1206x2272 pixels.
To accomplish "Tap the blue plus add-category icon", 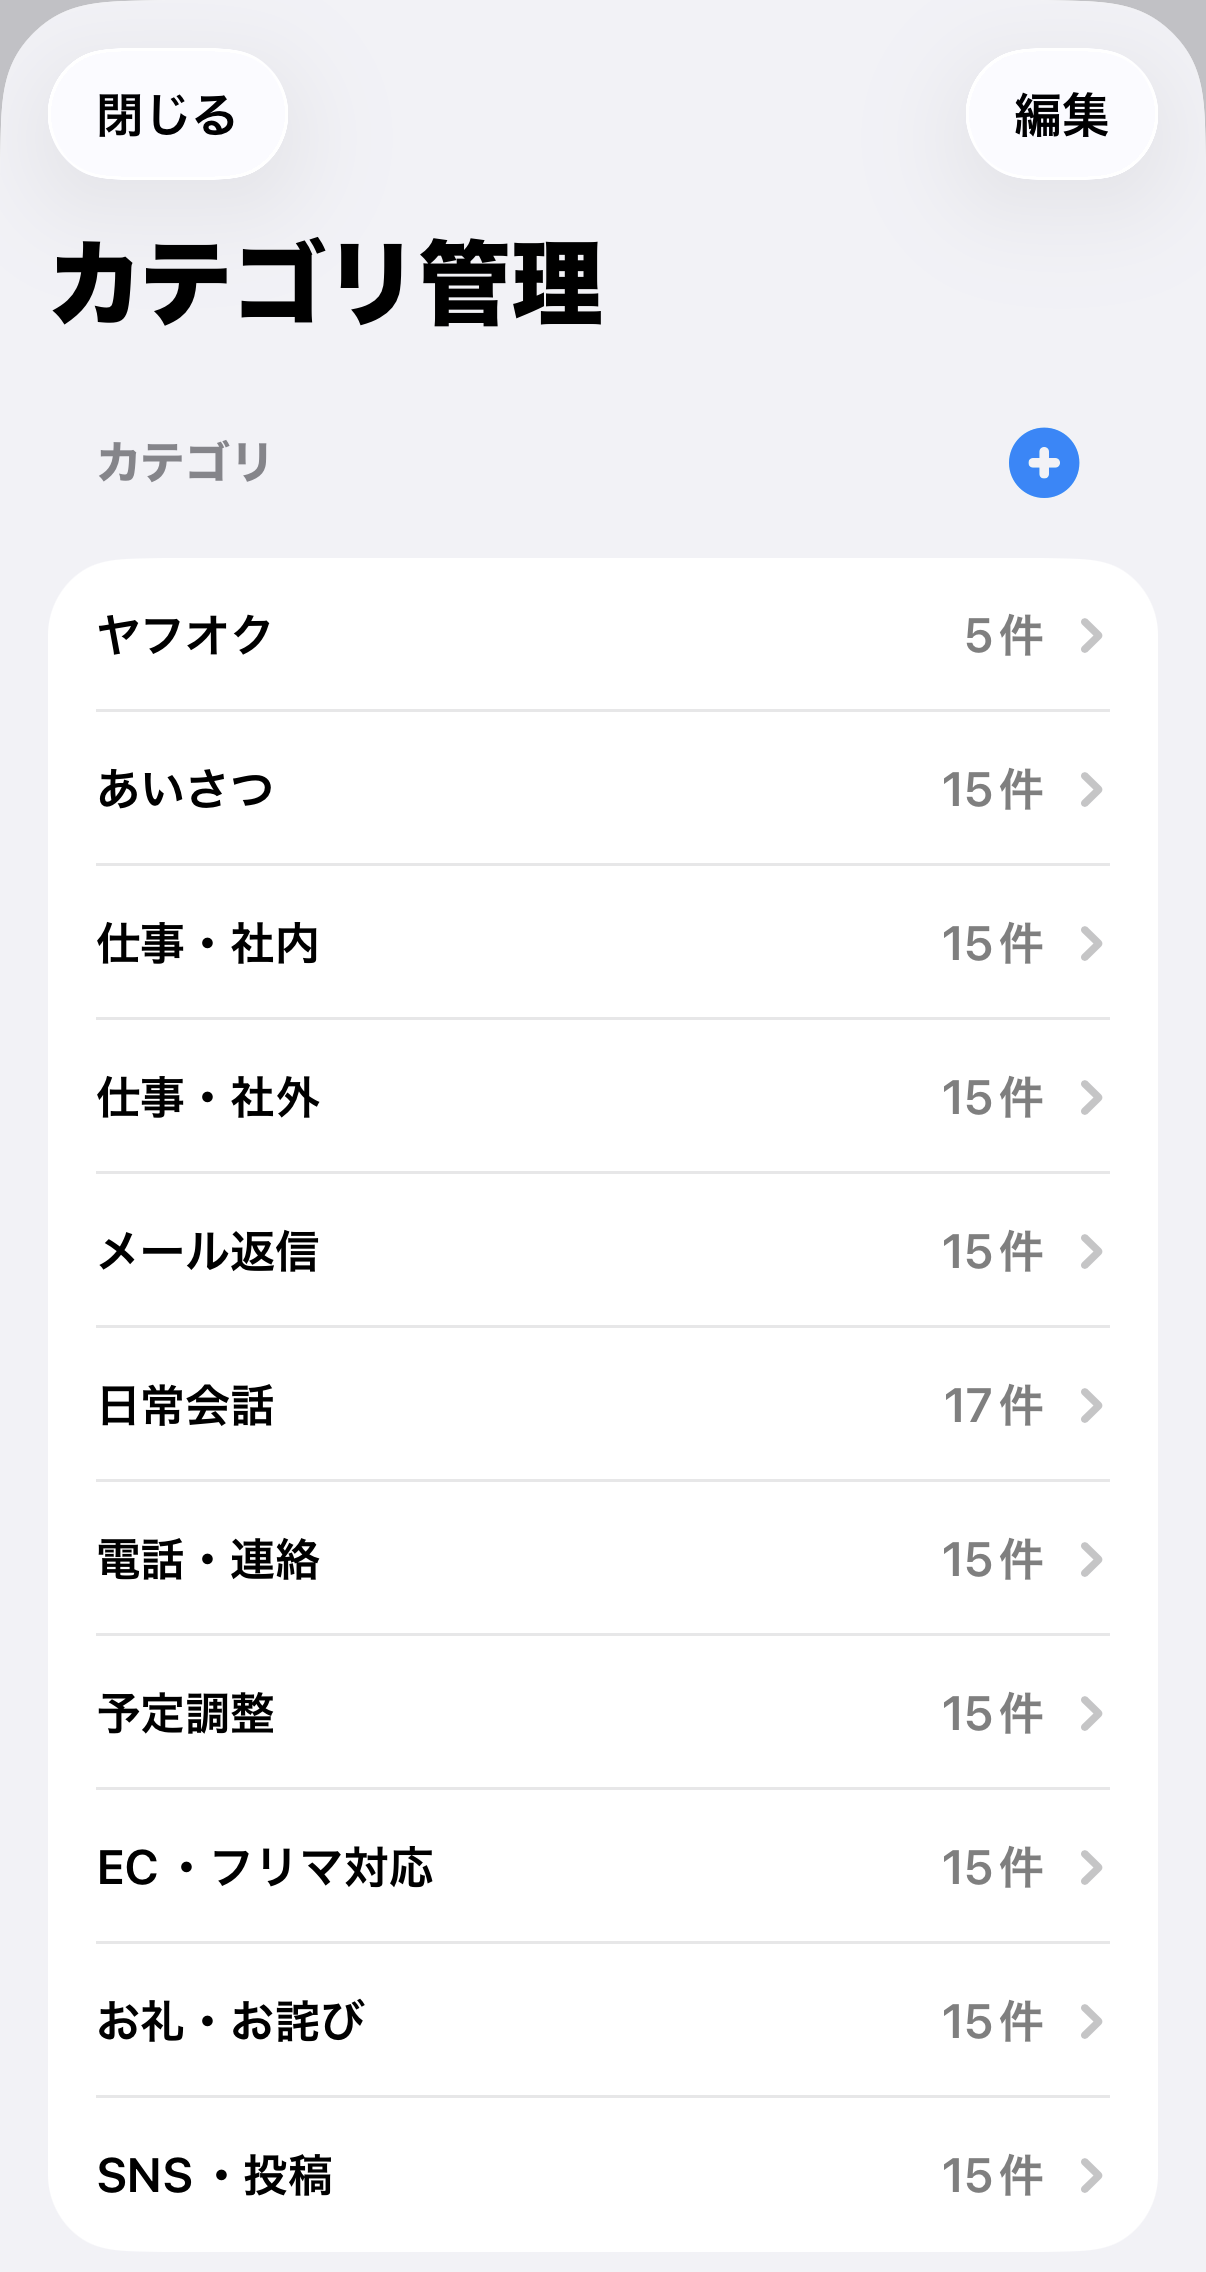I will (1043, 463).
